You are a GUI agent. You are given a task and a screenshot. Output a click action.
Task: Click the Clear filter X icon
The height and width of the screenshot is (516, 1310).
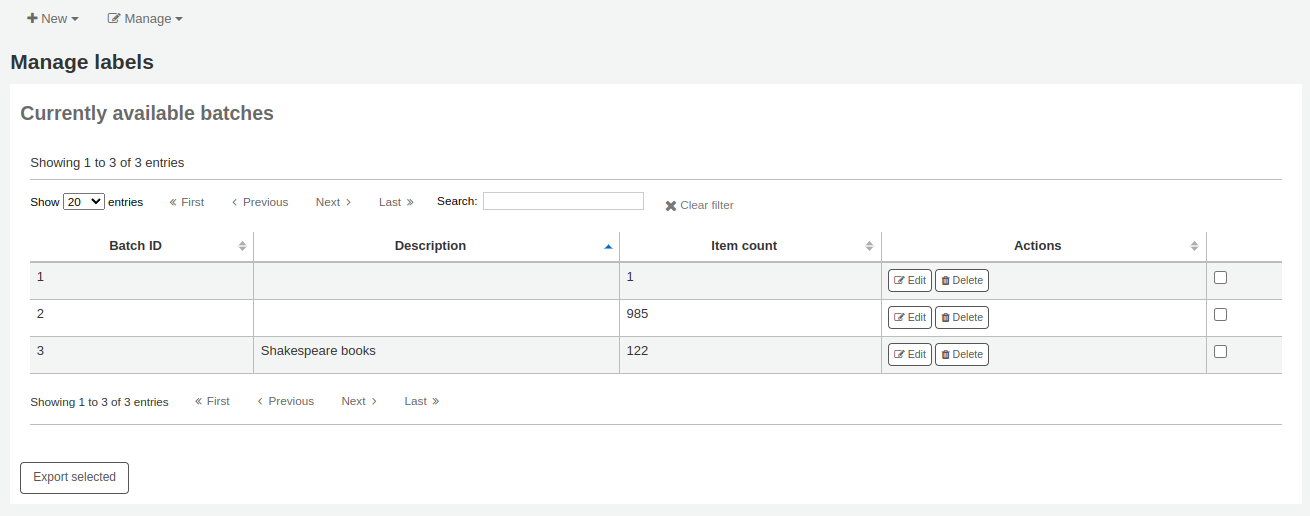pyautogui.click(x=671, y=206)
